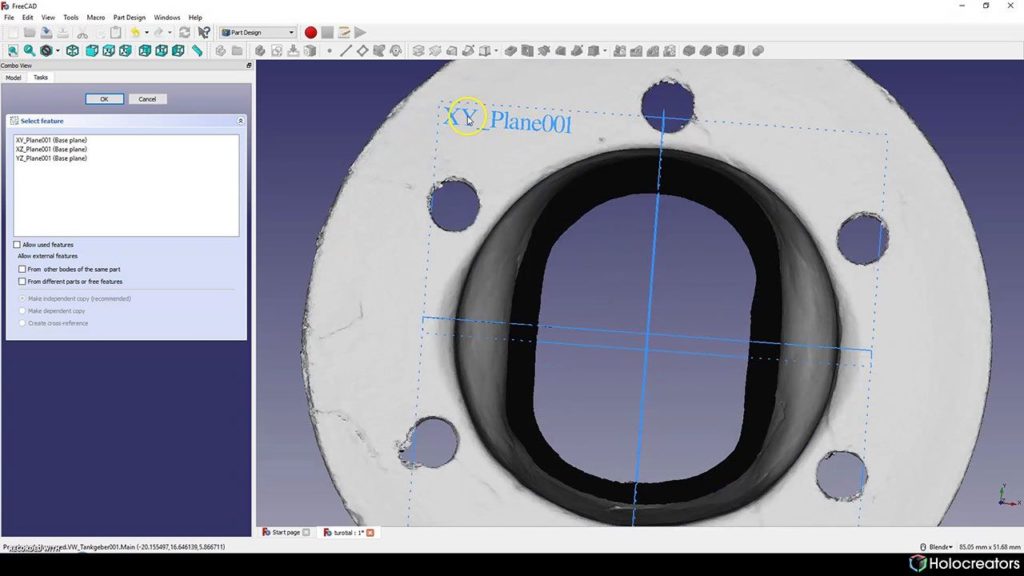The image size is (1024, 576).
Task: Set the rear view cube
Action: pos(145,51)
